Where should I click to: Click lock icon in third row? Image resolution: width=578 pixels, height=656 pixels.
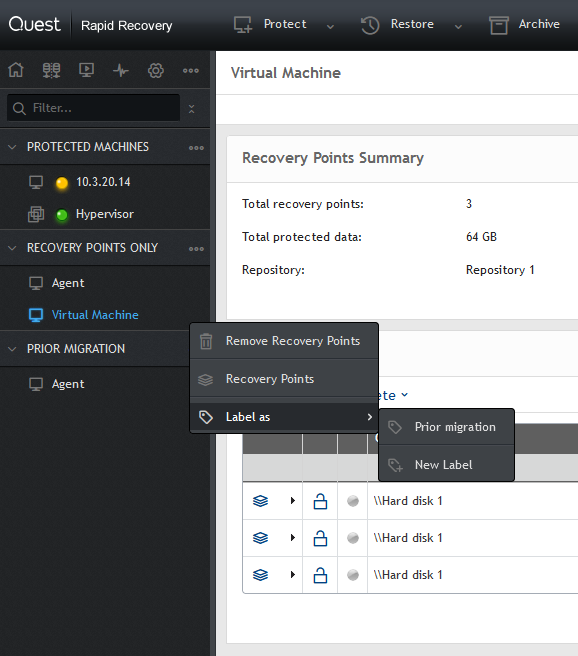[x=320, y=575]
